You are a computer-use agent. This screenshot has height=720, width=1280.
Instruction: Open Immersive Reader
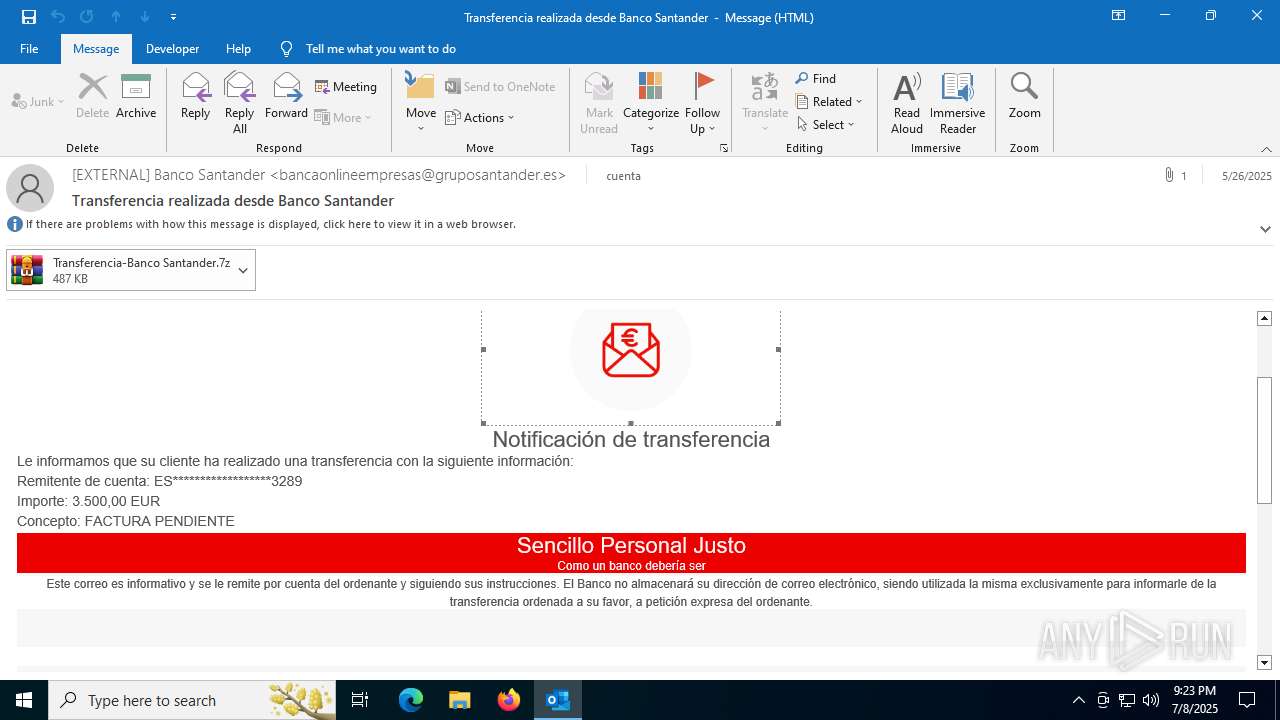(957, 103)
